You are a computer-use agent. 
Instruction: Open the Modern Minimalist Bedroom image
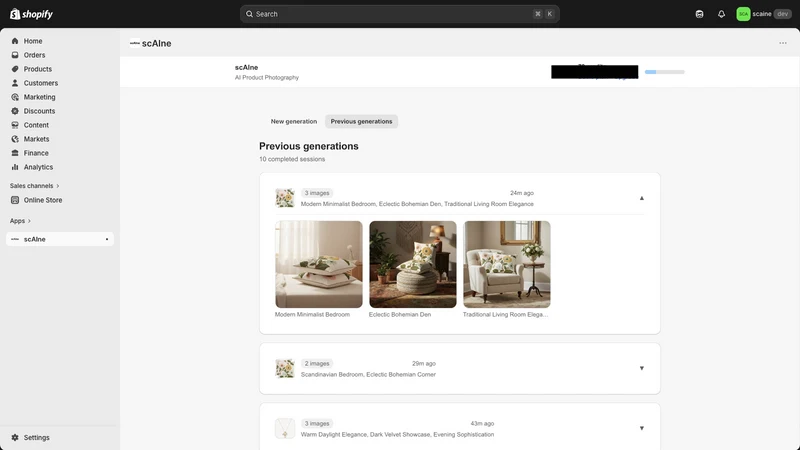(319, 264)
